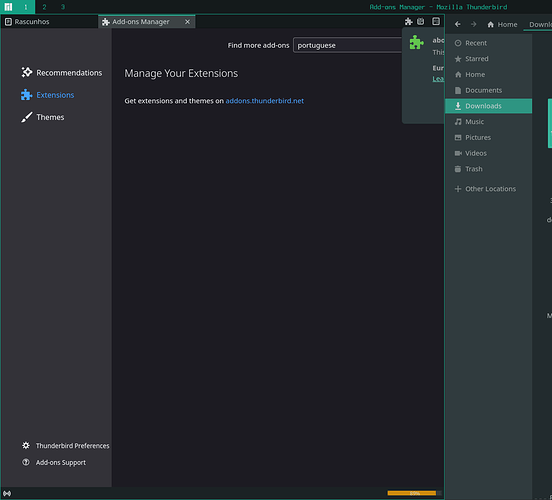Select the blue Extensions puzzle icon
The height and width of the screenshot is (500, 552).
coord(26,95)
